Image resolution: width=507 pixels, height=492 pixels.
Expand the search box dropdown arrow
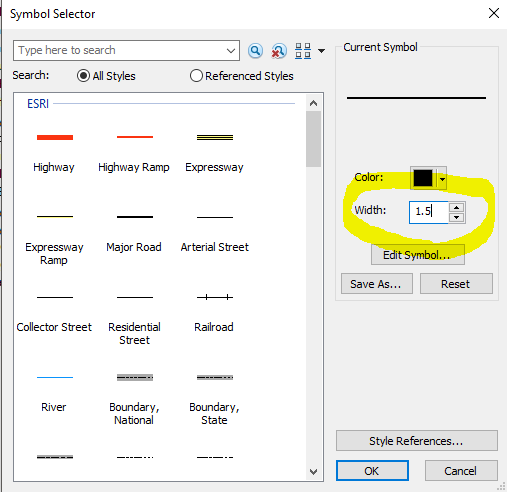[231, 51]
